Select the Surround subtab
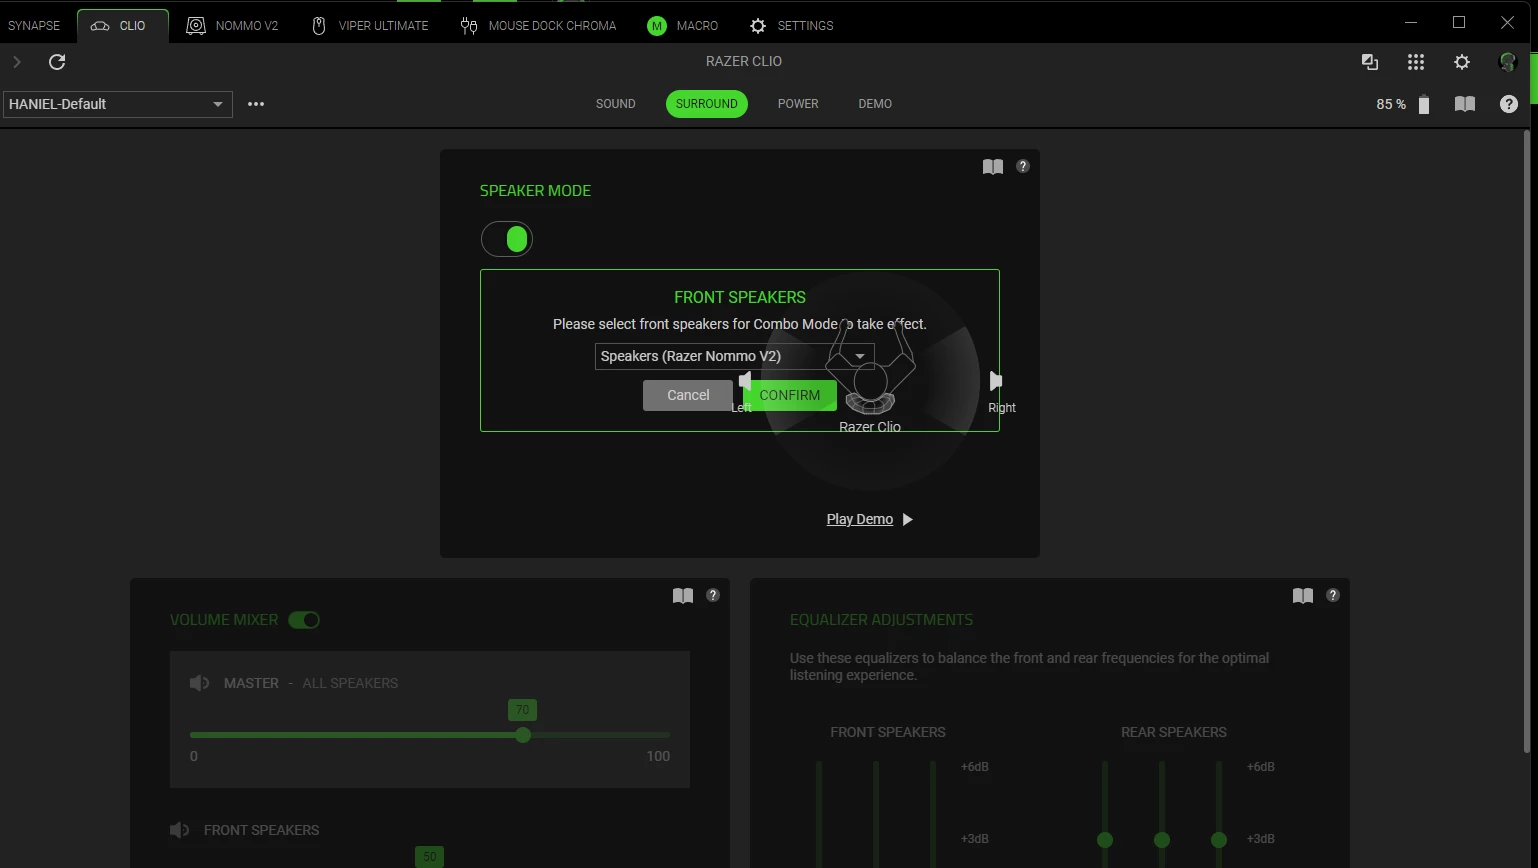 (707, 104)
